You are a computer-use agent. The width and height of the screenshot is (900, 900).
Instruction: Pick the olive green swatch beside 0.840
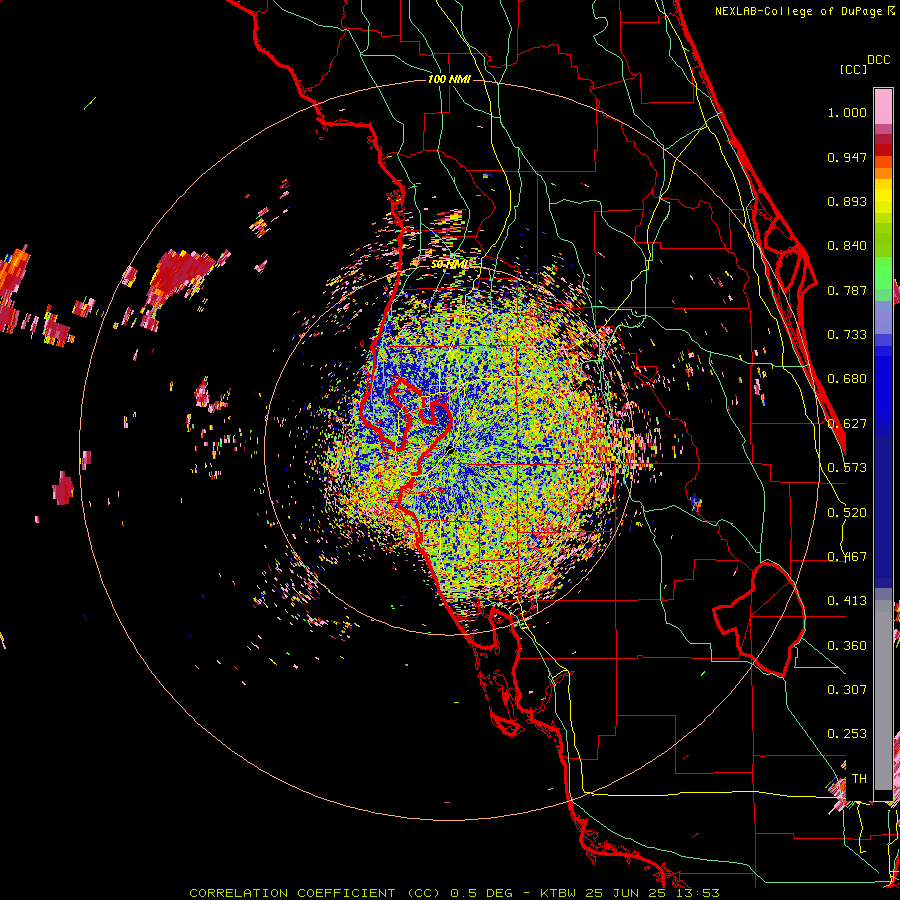(883, 240)
